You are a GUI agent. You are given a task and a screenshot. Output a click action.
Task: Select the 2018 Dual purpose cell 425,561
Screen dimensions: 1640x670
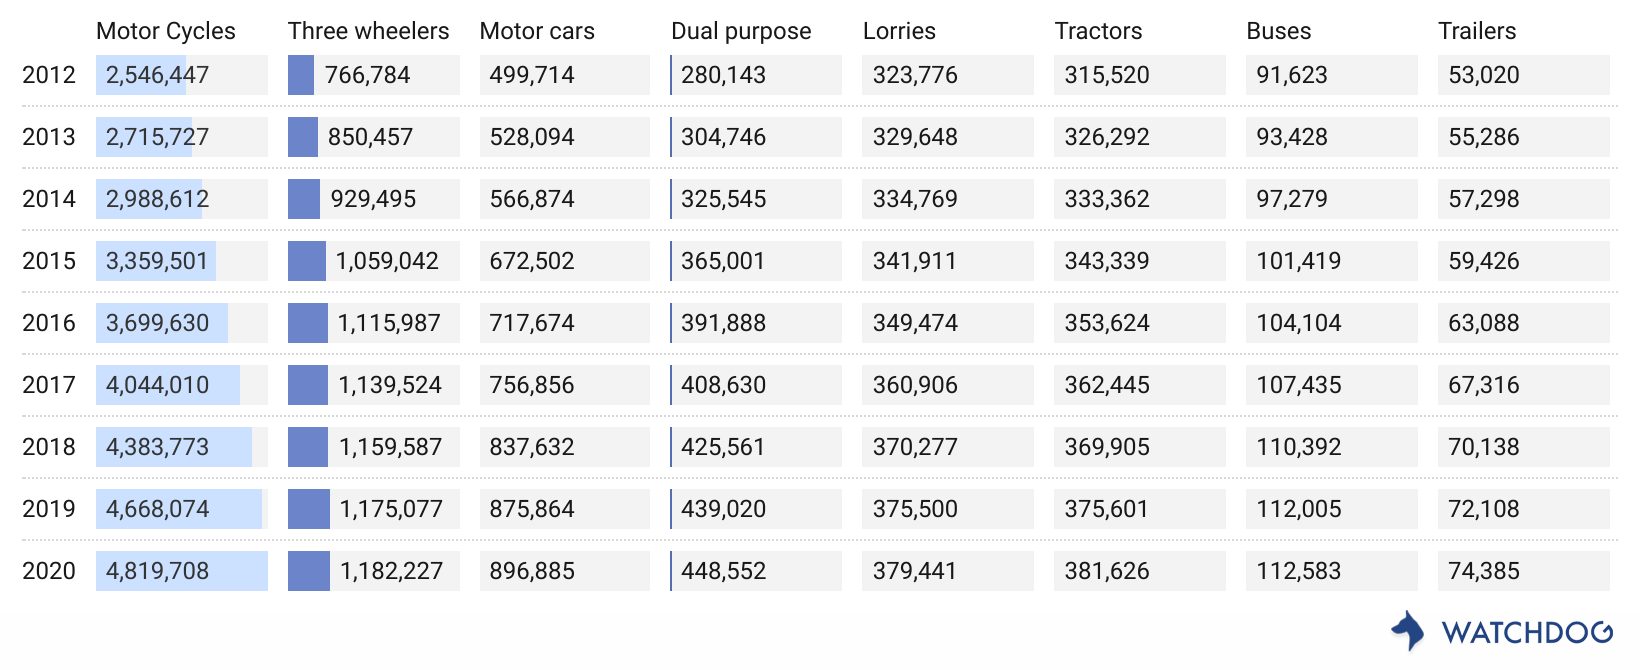coord(756,447)
